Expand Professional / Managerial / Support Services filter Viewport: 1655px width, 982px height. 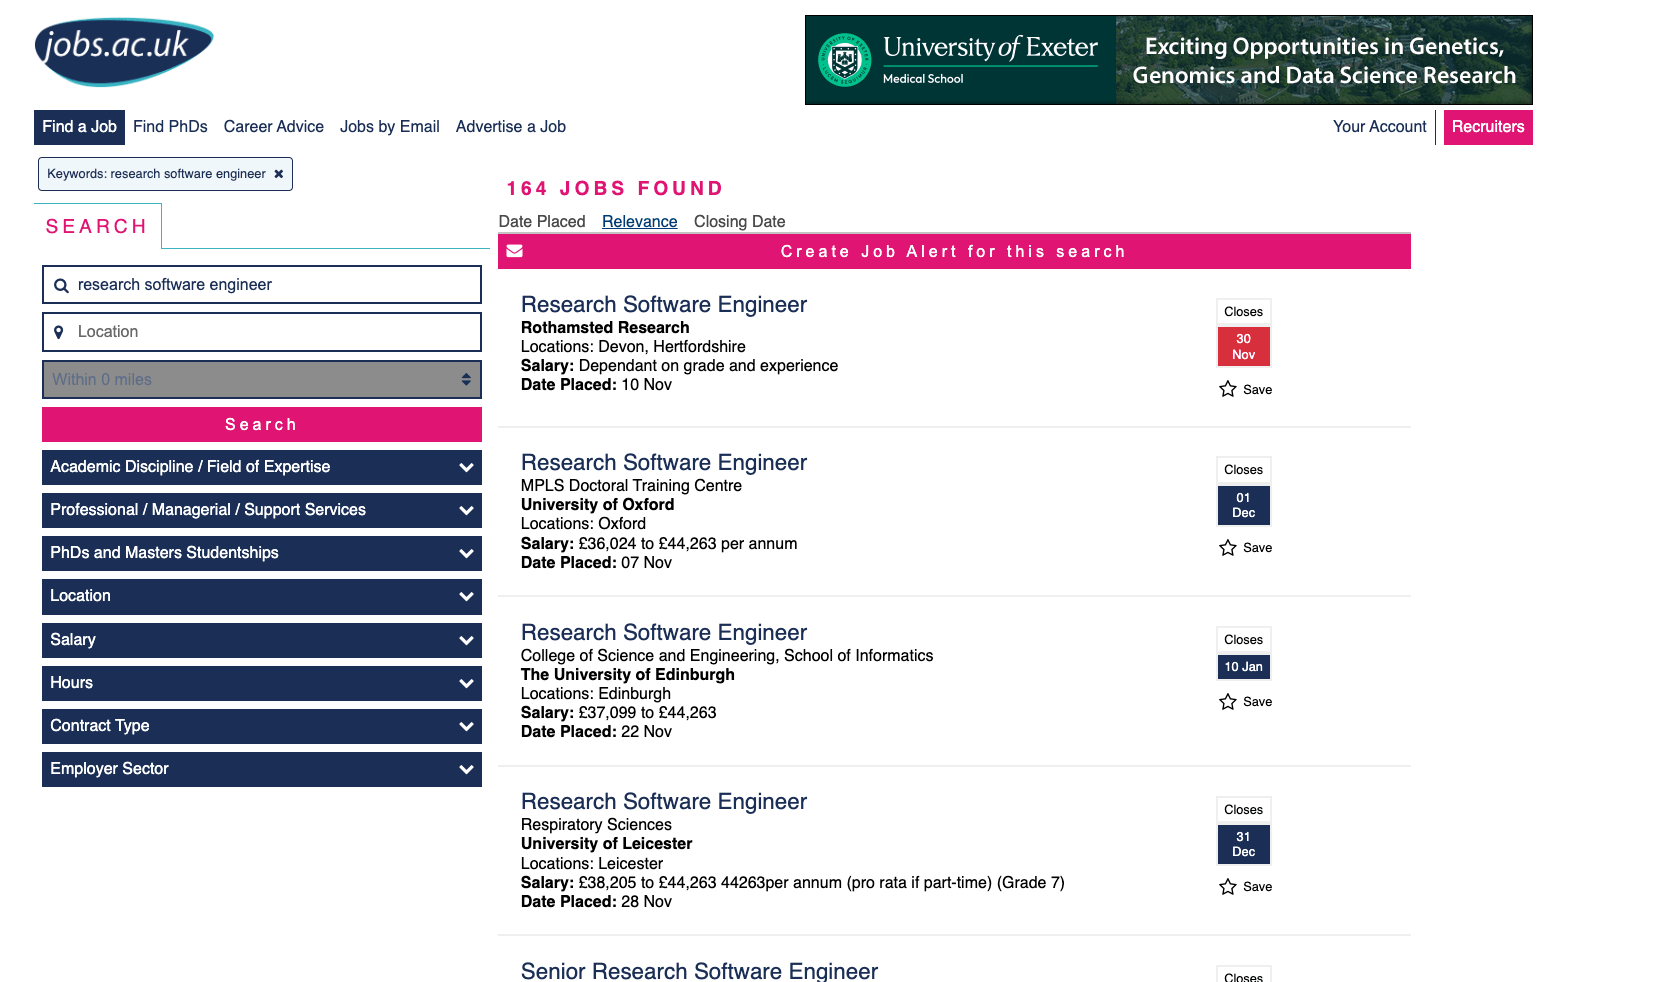(262, 510)
